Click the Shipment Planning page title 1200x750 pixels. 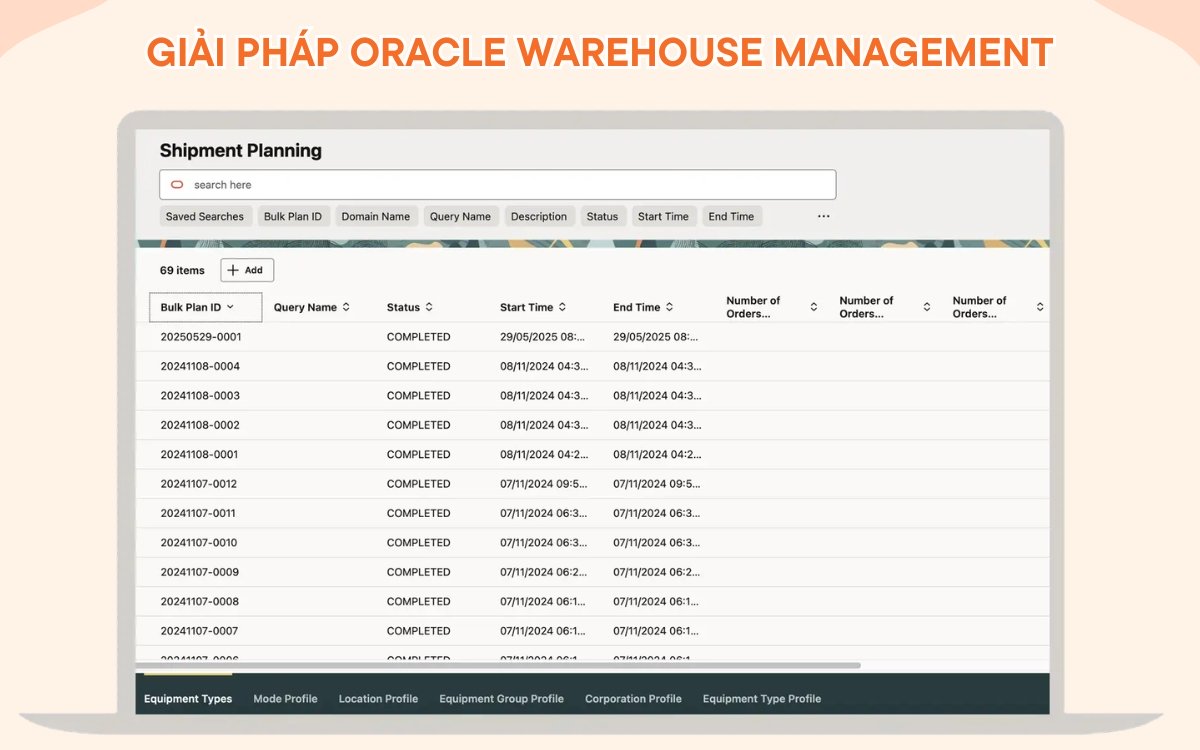coord(241,151)
